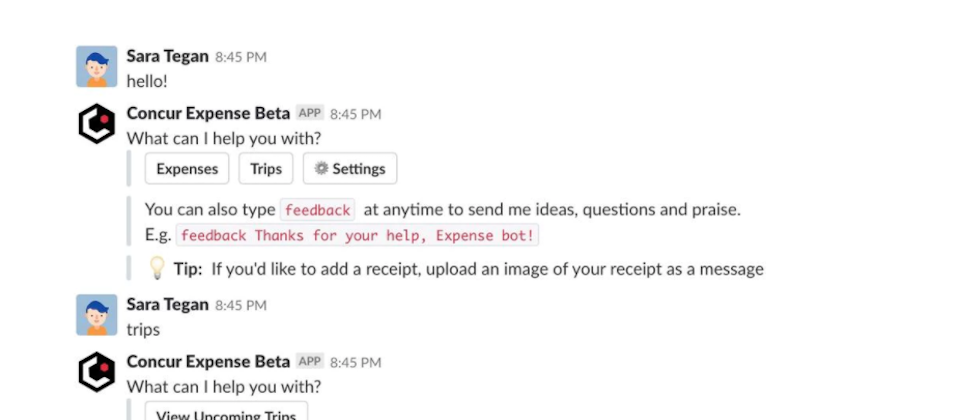Open Settings from bot options
Screen dimensions: 960x420
point(350,168)
